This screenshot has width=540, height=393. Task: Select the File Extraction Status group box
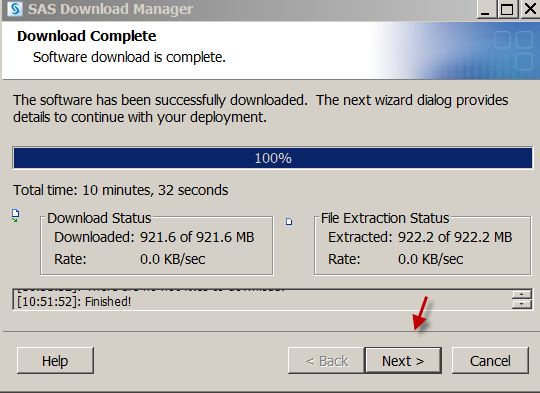[423, 245]
